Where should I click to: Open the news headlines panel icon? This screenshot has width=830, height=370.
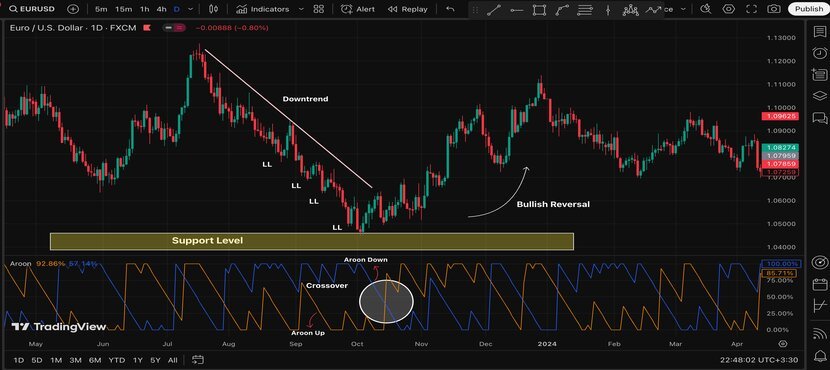click(x=819, y=75)
